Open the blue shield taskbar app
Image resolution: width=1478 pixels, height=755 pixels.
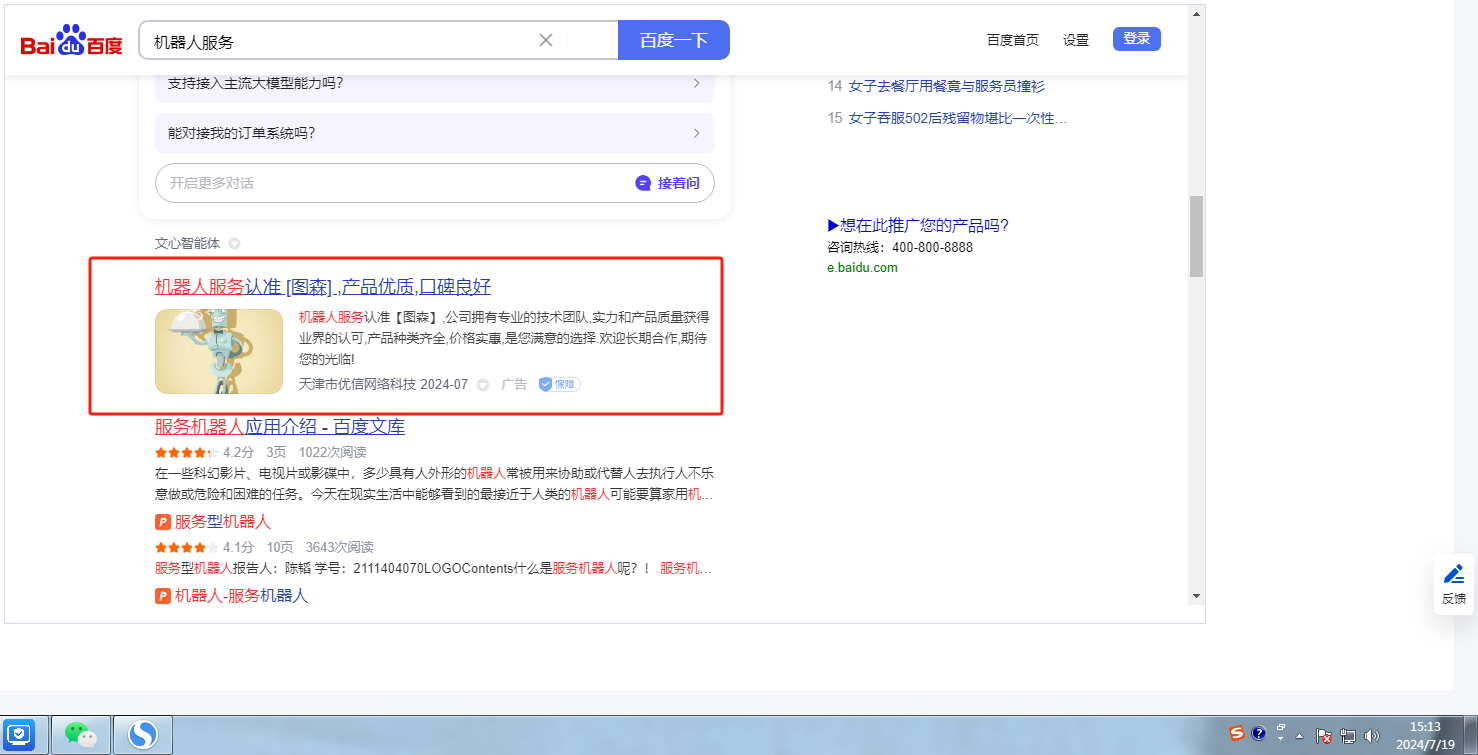pyautogui.click(x=20, y=735)
